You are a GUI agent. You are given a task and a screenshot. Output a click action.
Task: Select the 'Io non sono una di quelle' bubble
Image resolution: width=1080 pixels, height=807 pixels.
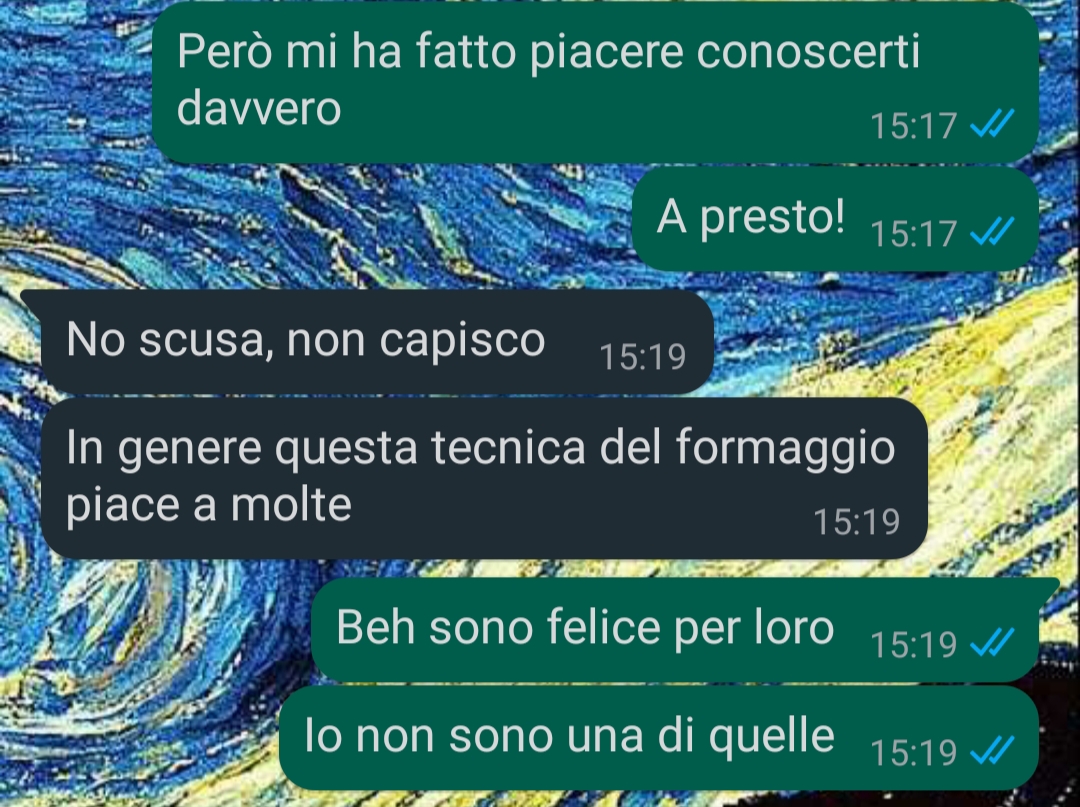pyautogui.click(x=659, y=737)
